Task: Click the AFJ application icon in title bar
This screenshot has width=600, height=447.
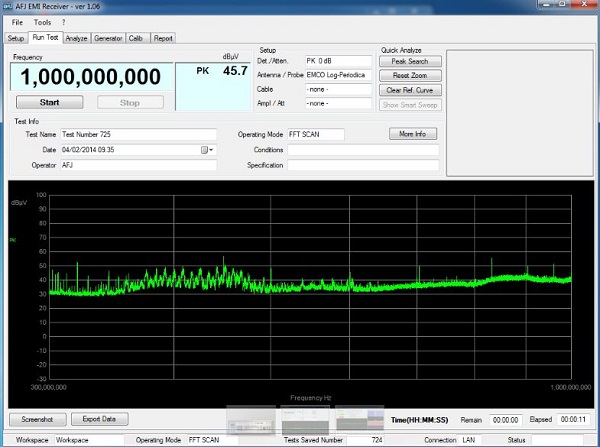Action: pos(8,6)
